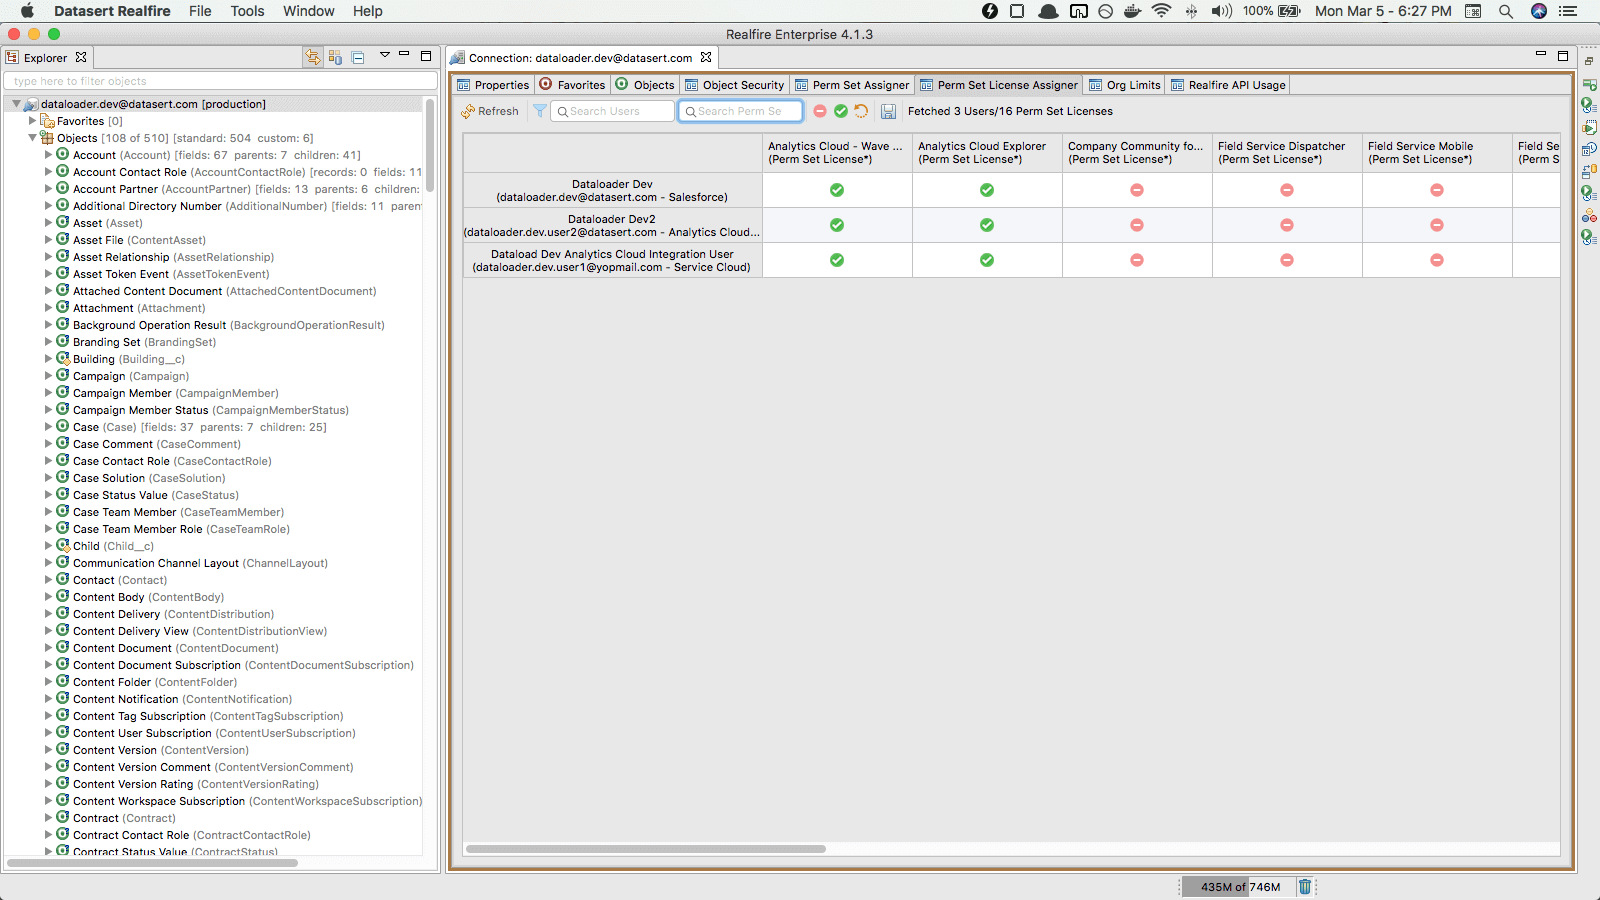Open the Org Limits tab
Viewport: 1600px width, 900px height.
click(x=1125, y=85)
